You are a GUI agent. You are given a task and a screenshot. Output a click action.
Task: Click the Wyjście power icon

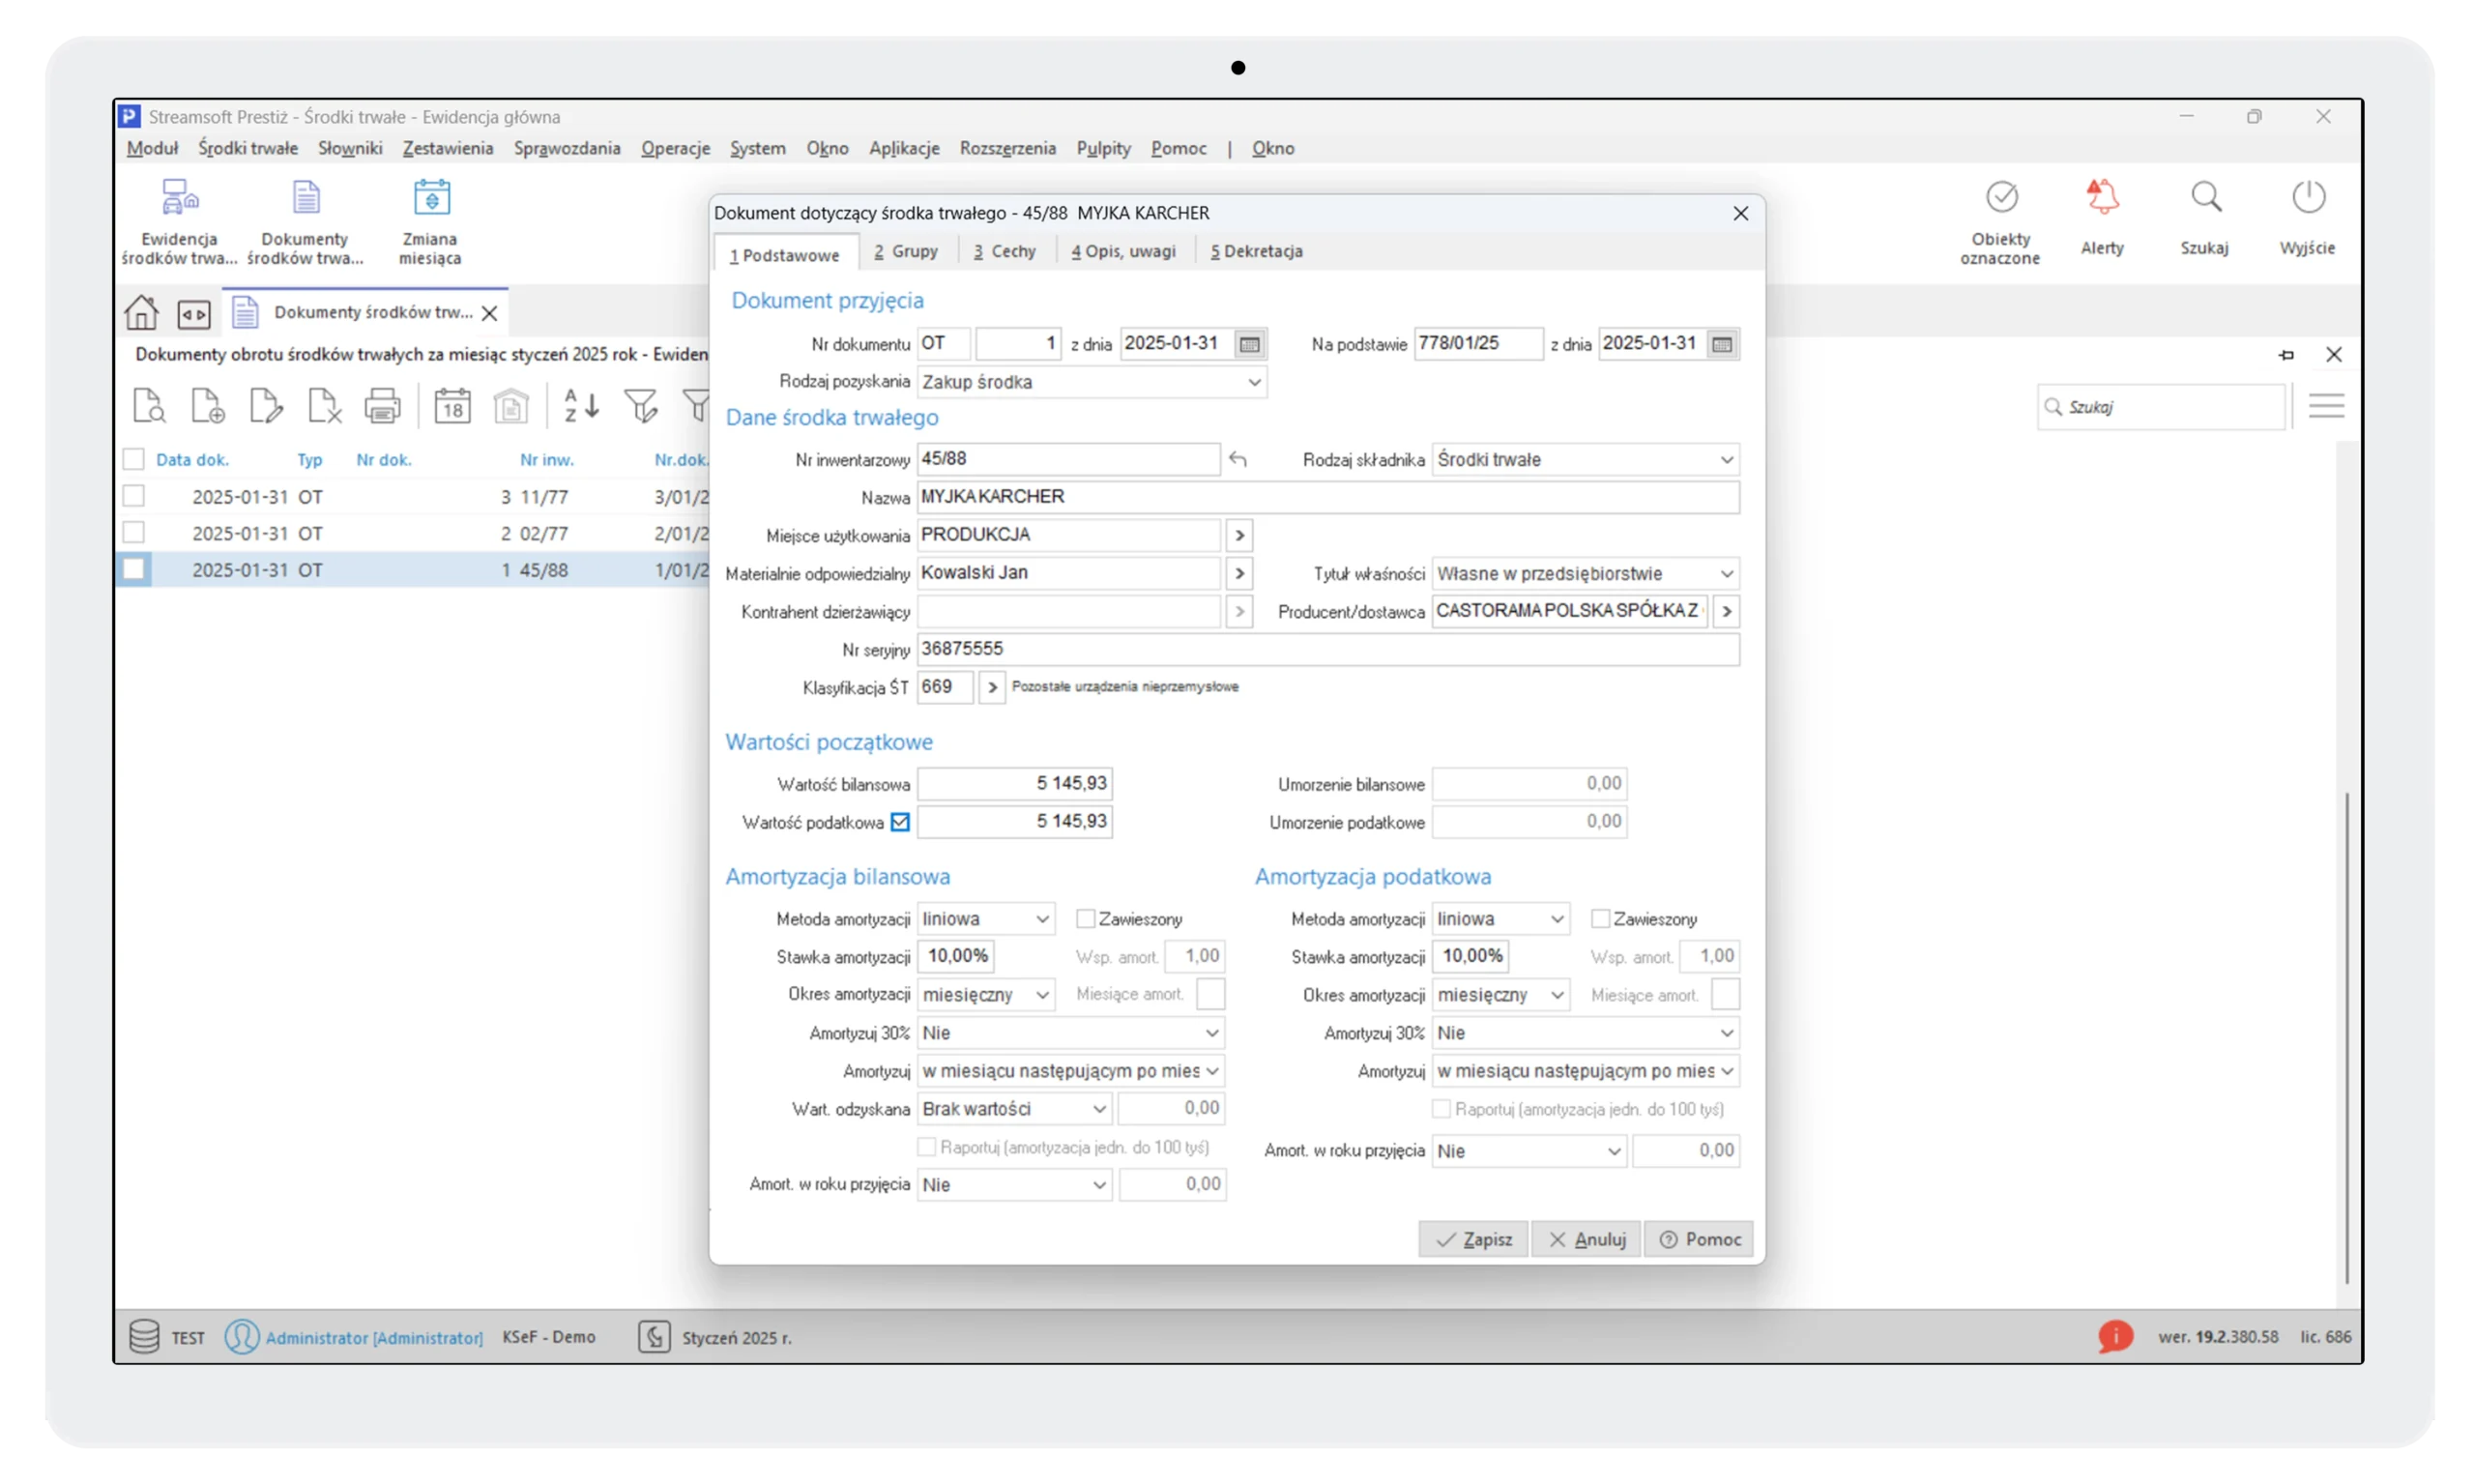[x=2307, y=198]
